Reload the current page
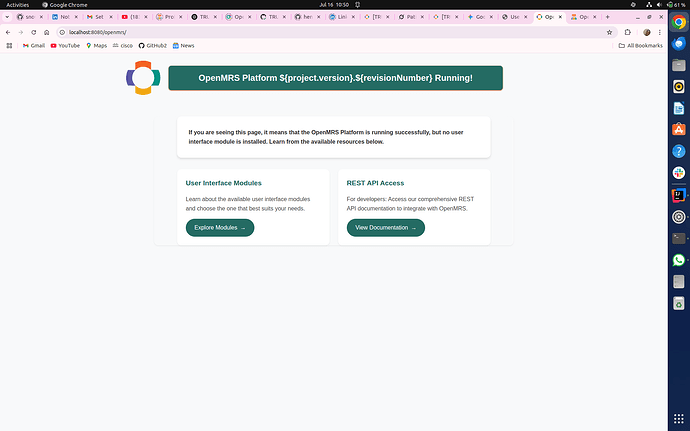Screen dimensions: 690x431 (x=33, y=32)
